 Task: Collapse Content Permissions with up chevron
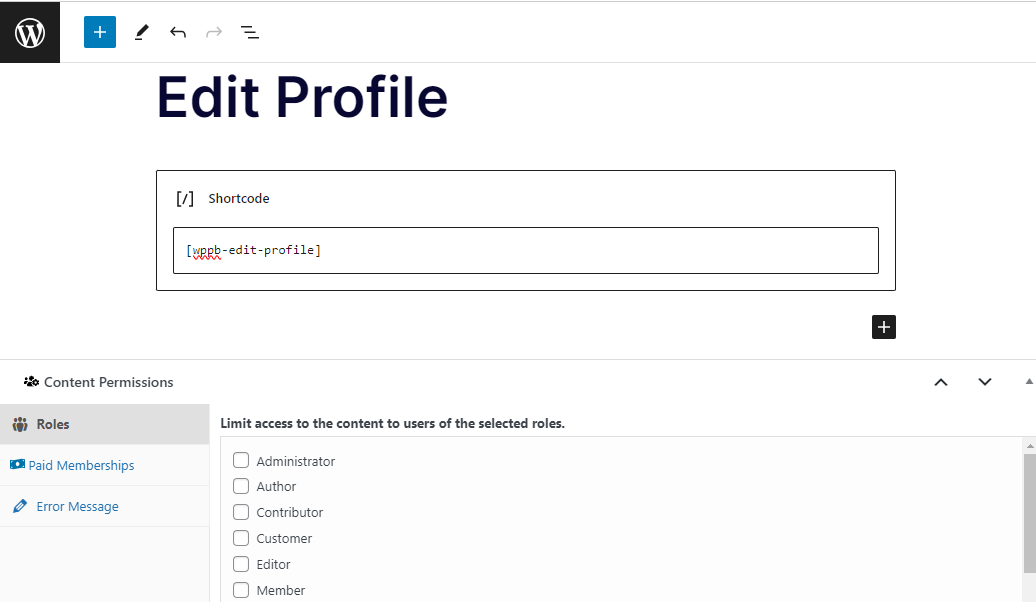tap(940, 382)
